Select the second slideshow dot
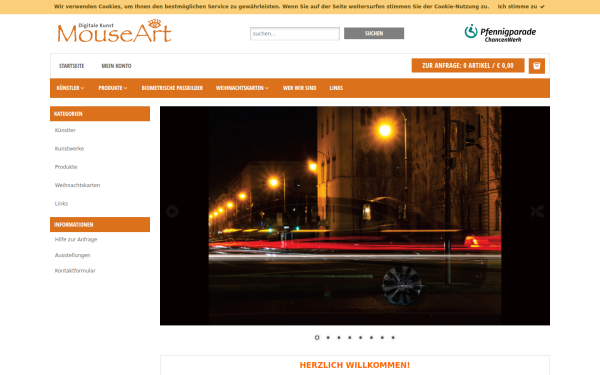600x375 pixels. pyautogui.click(x=328, y=338)
